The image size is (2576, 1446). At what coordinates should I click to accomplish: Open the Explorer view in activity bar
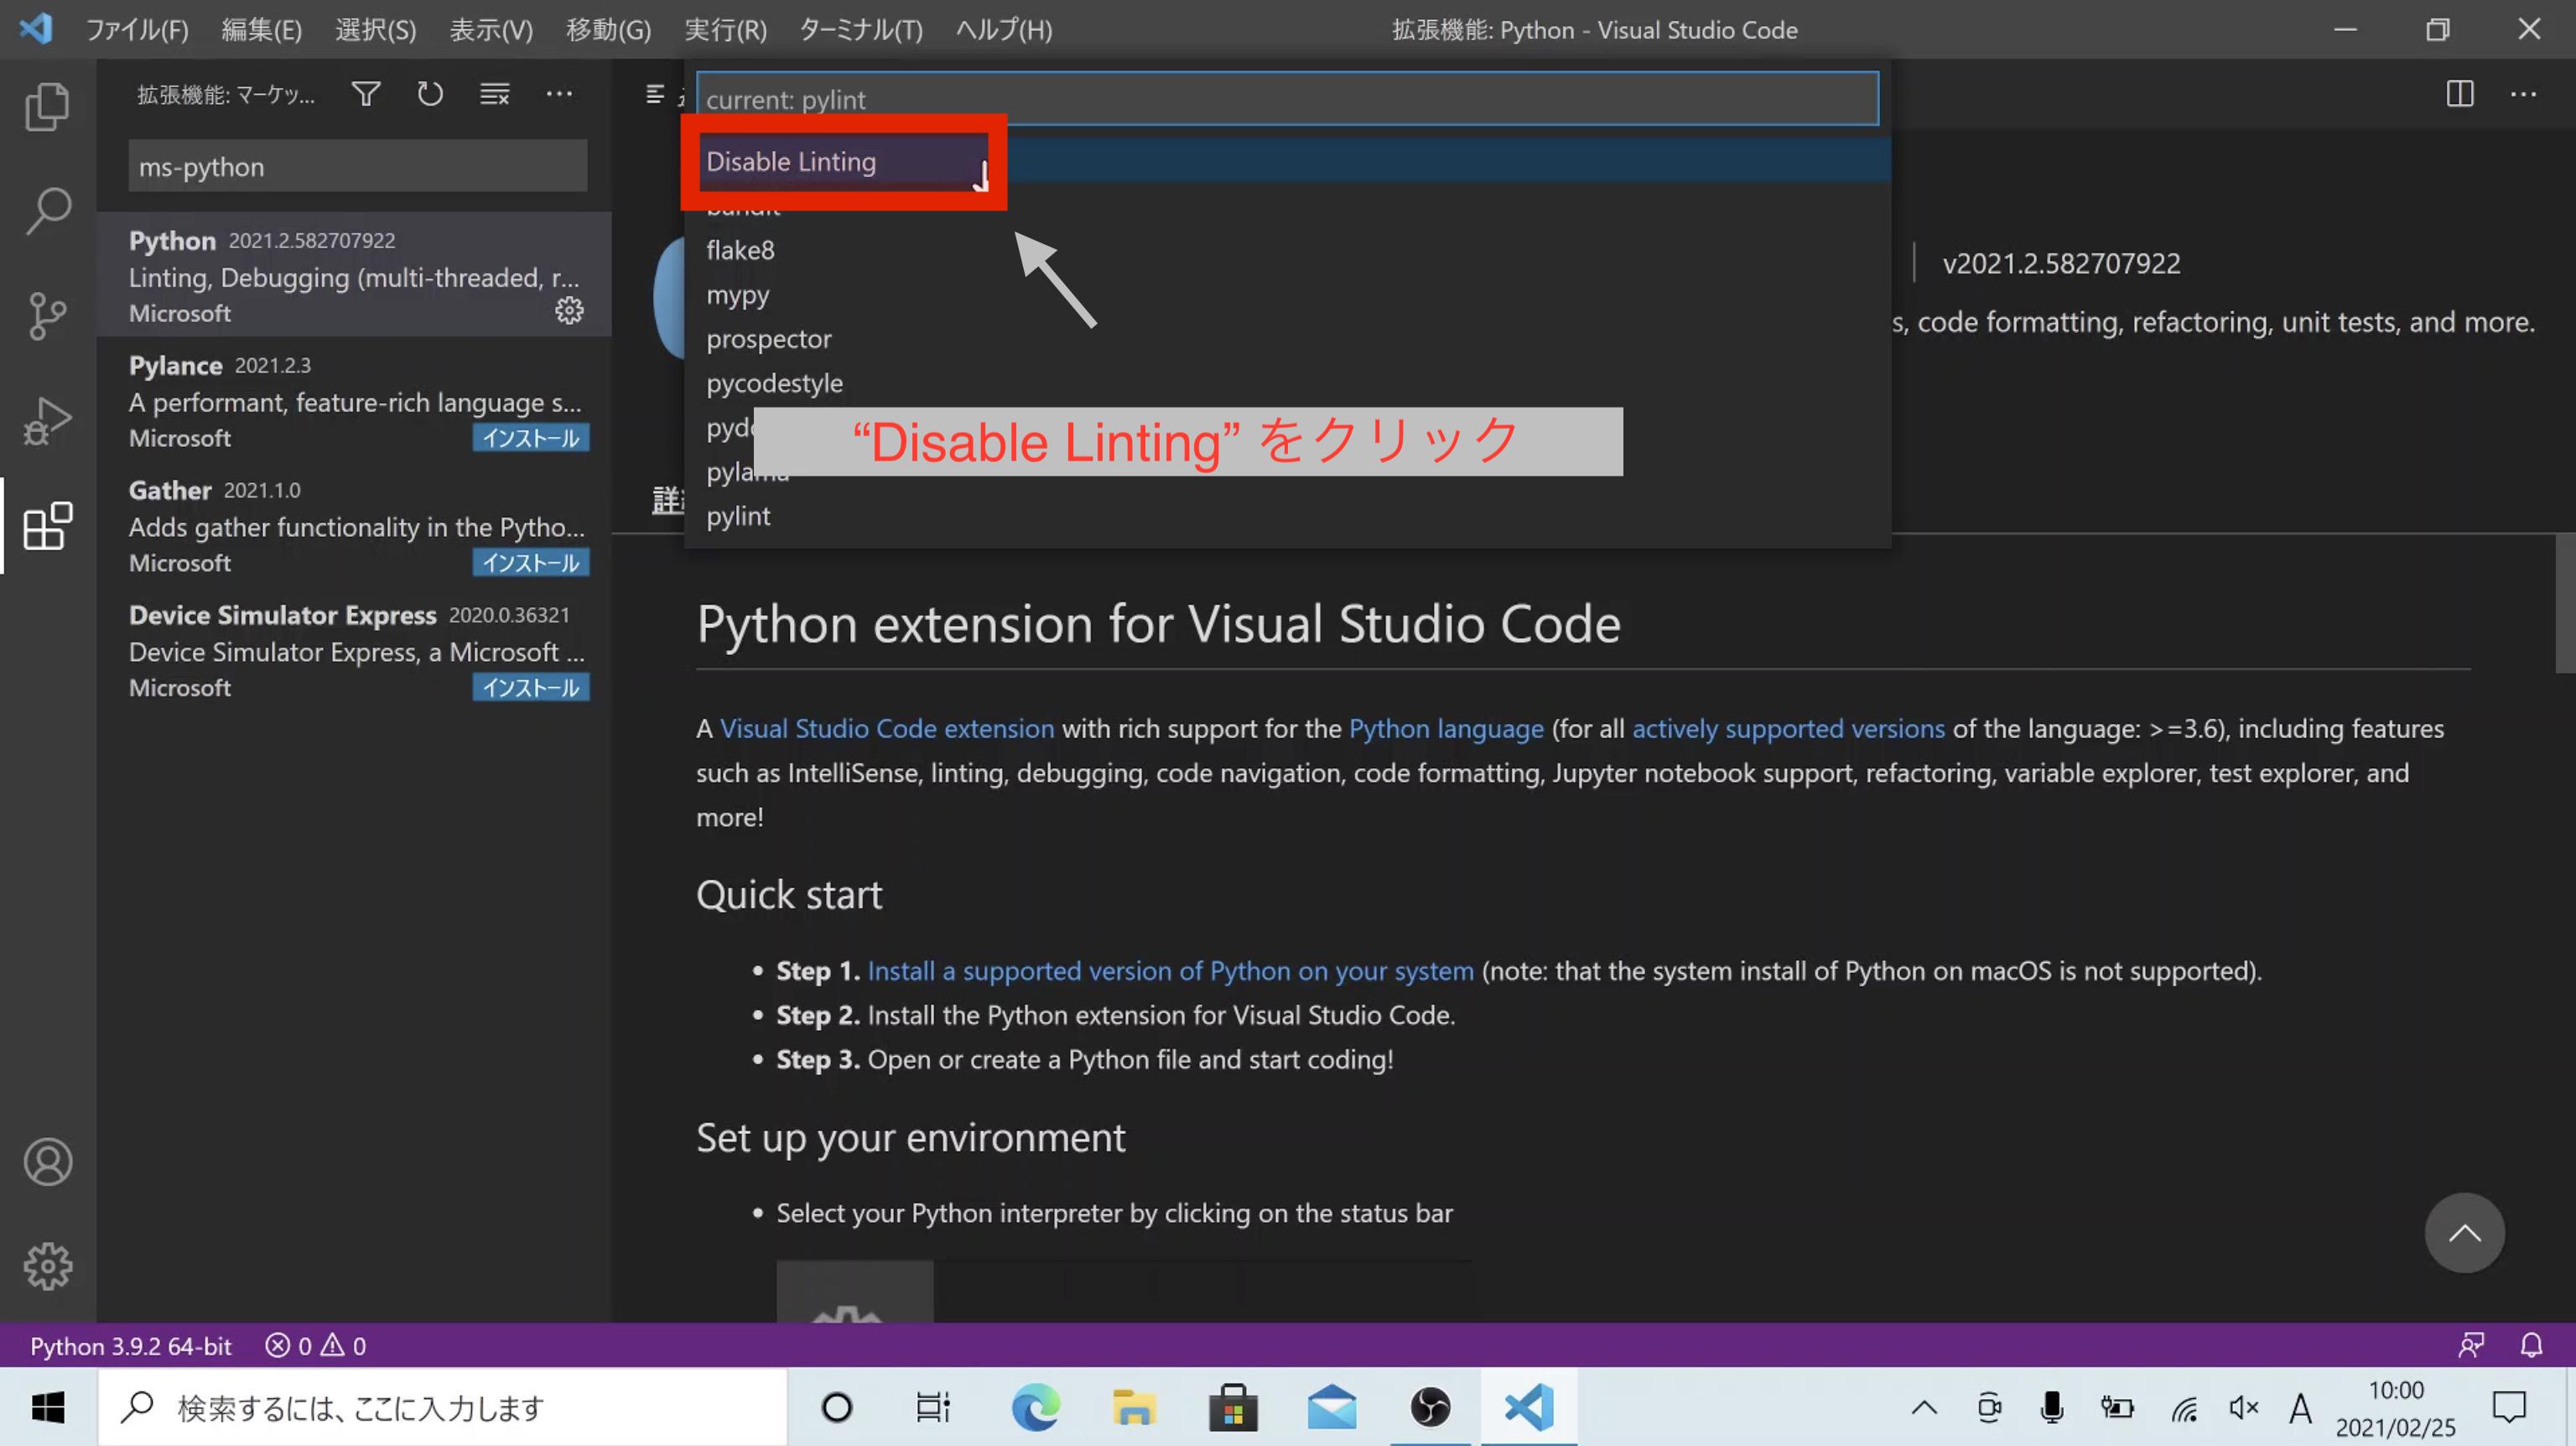point(47,106)
